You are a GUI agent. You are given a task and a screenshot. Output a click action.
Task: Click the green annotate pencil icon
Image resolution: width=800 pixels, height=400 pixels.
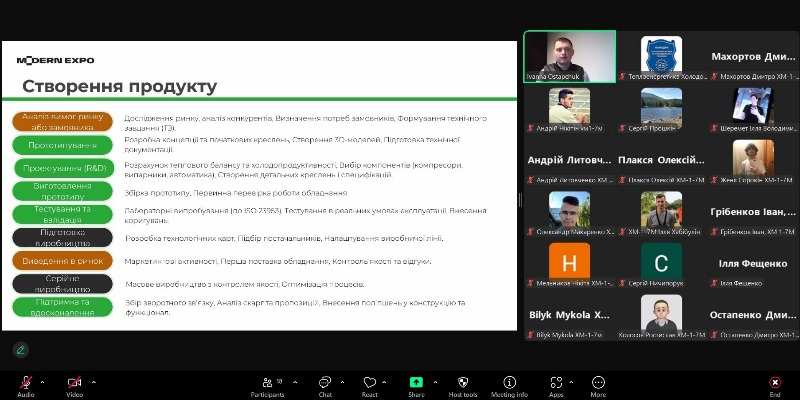pos(21,350)
